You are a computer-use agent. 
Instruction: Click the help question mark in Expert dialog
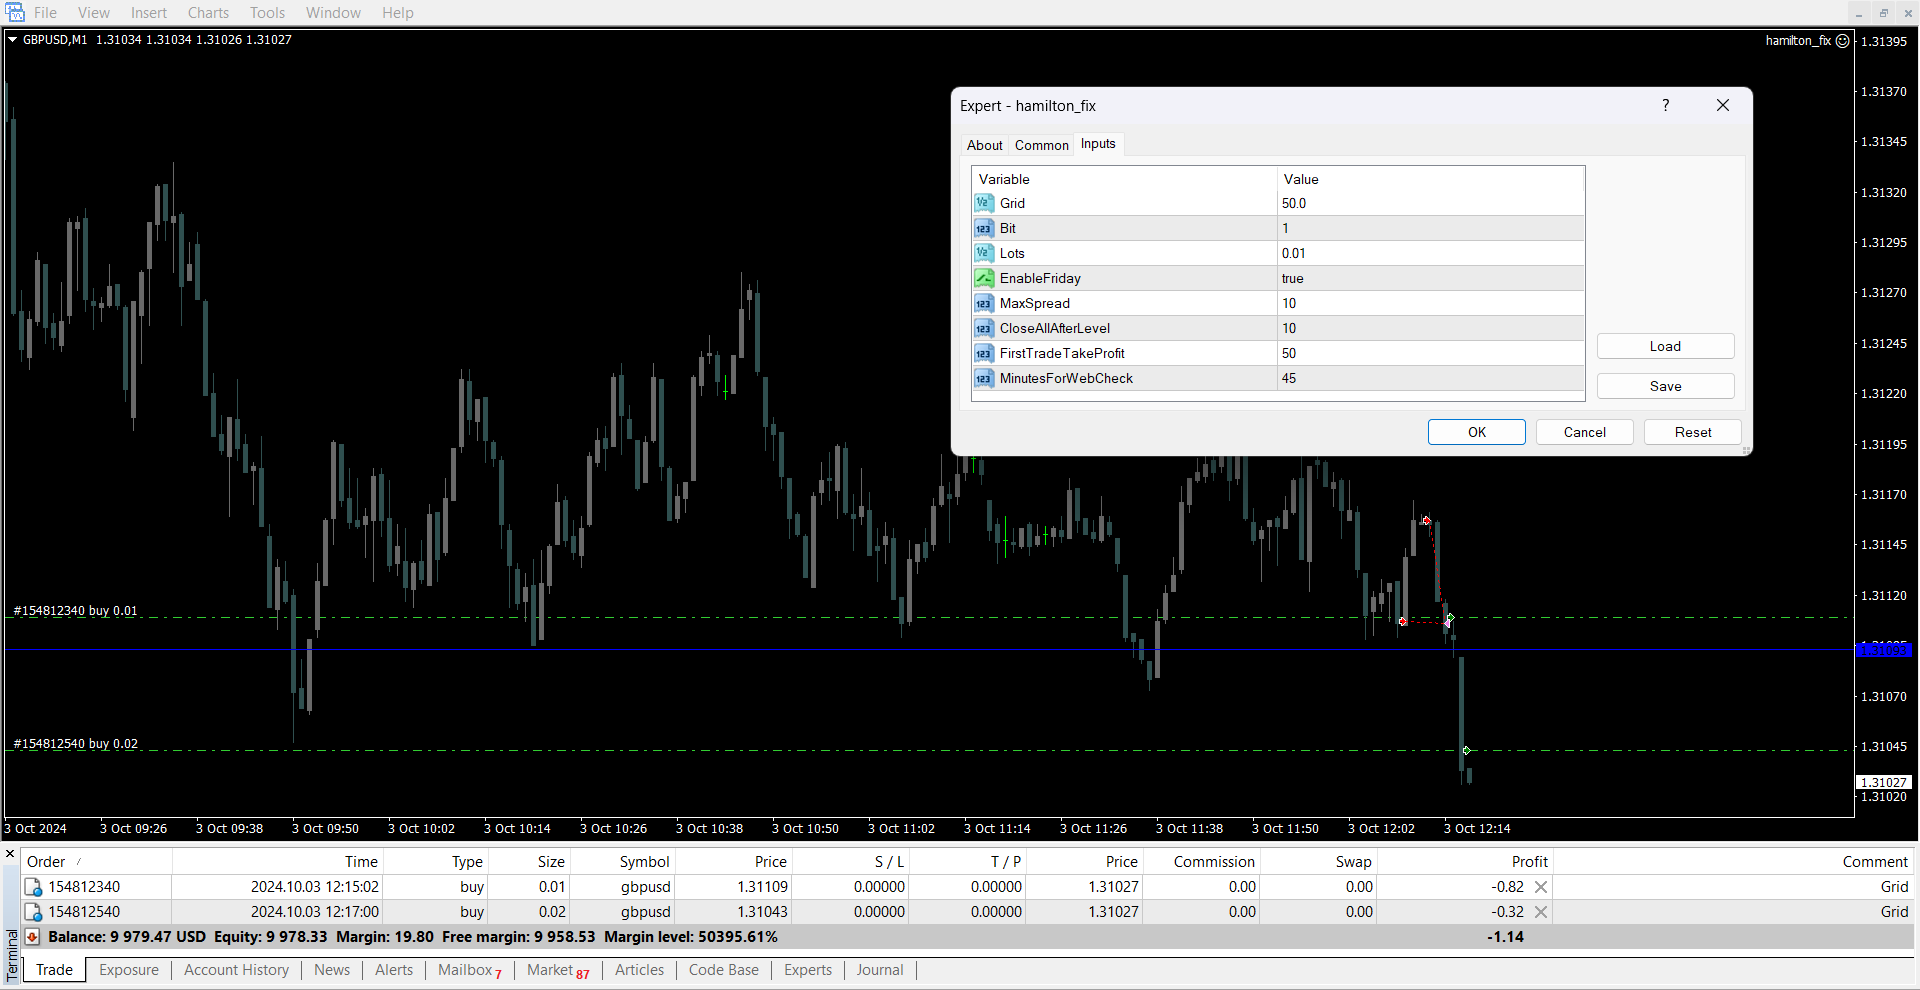(x=1665, y=105)
